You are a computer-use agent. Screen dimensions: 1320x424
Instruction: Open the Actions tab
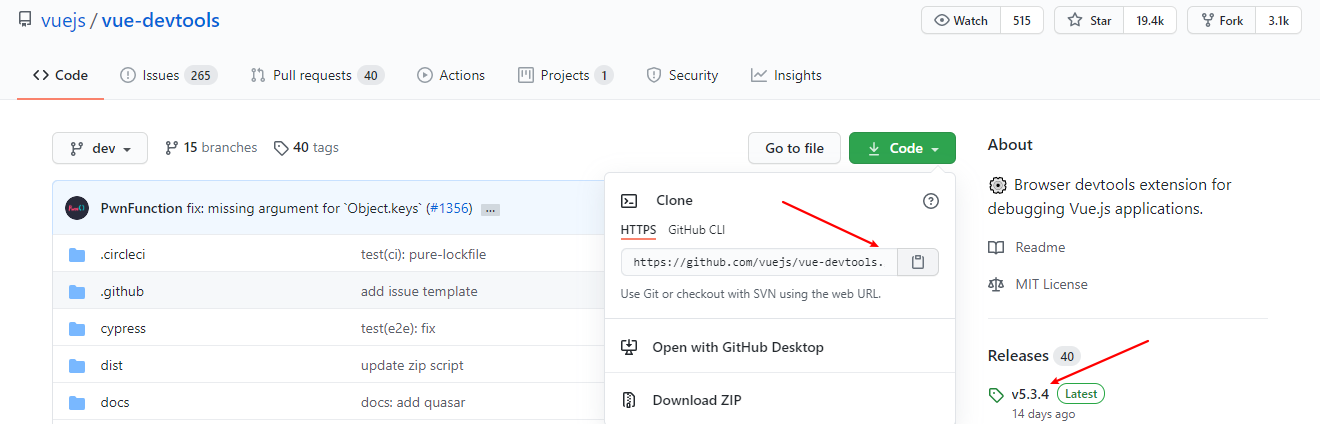pos(451,75)
